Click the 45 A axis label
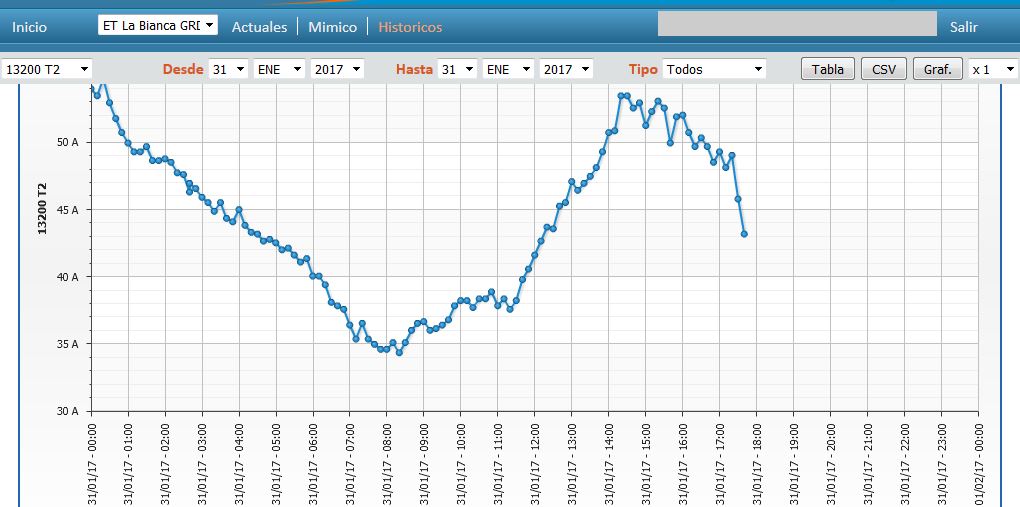This screenshot has height=507, width=1020. [x=67, y=210]
